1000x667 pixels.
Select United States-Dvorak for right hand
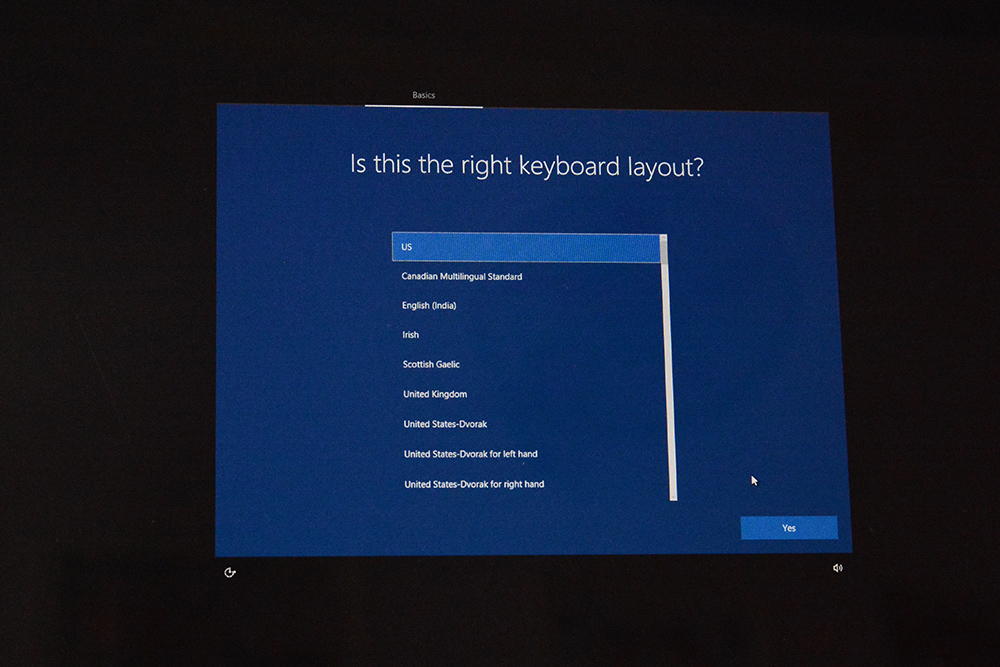tap(473, 483)
